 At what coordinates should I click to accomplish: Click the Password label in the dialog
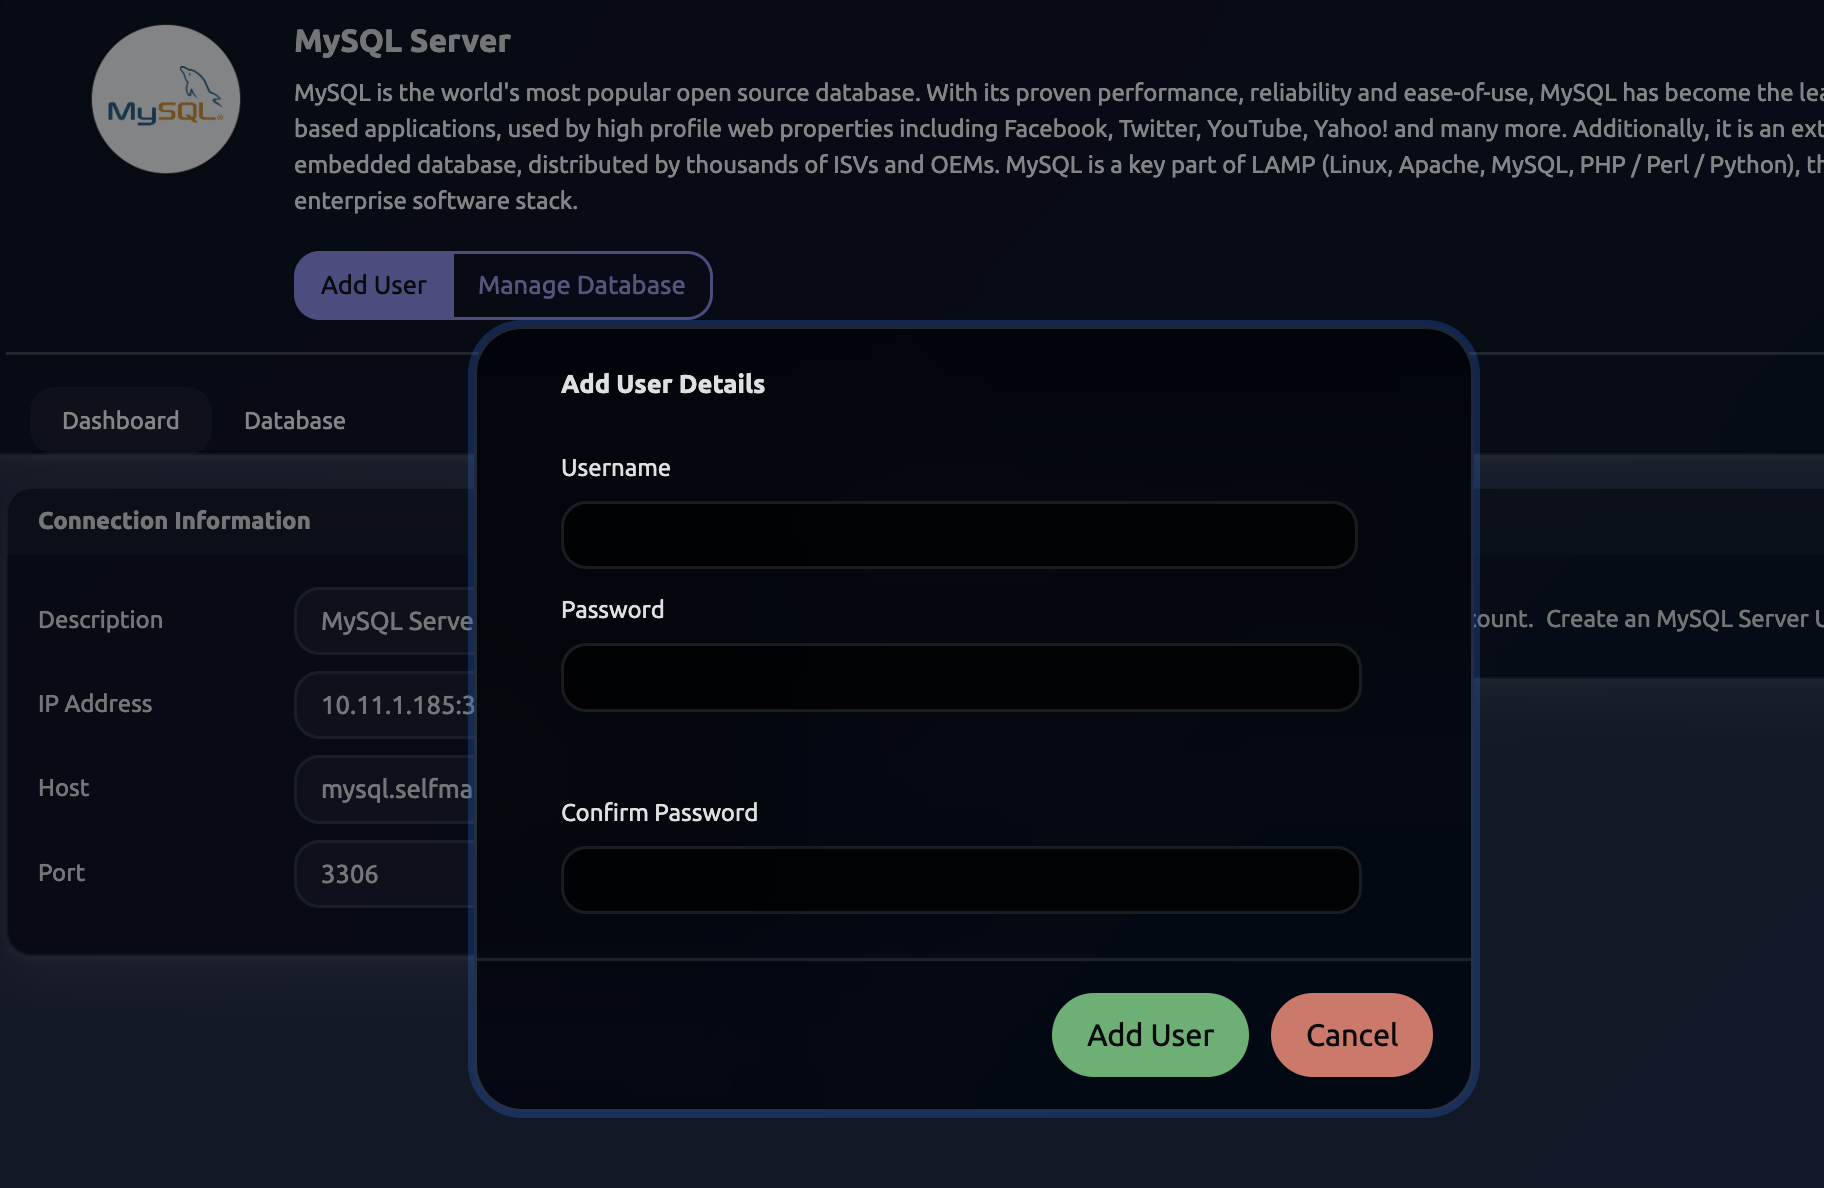coord(612,610)
